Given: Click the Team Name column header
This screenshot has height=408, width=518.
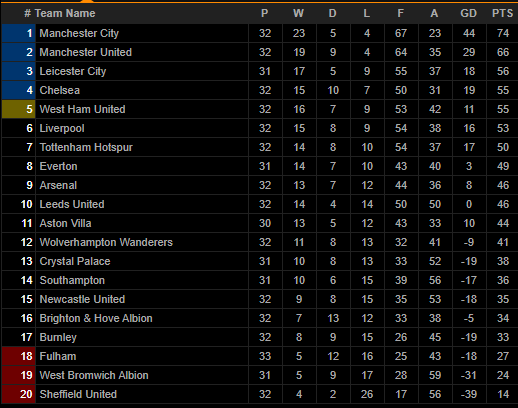Looking at the screenshot, I should click(65, 13).
